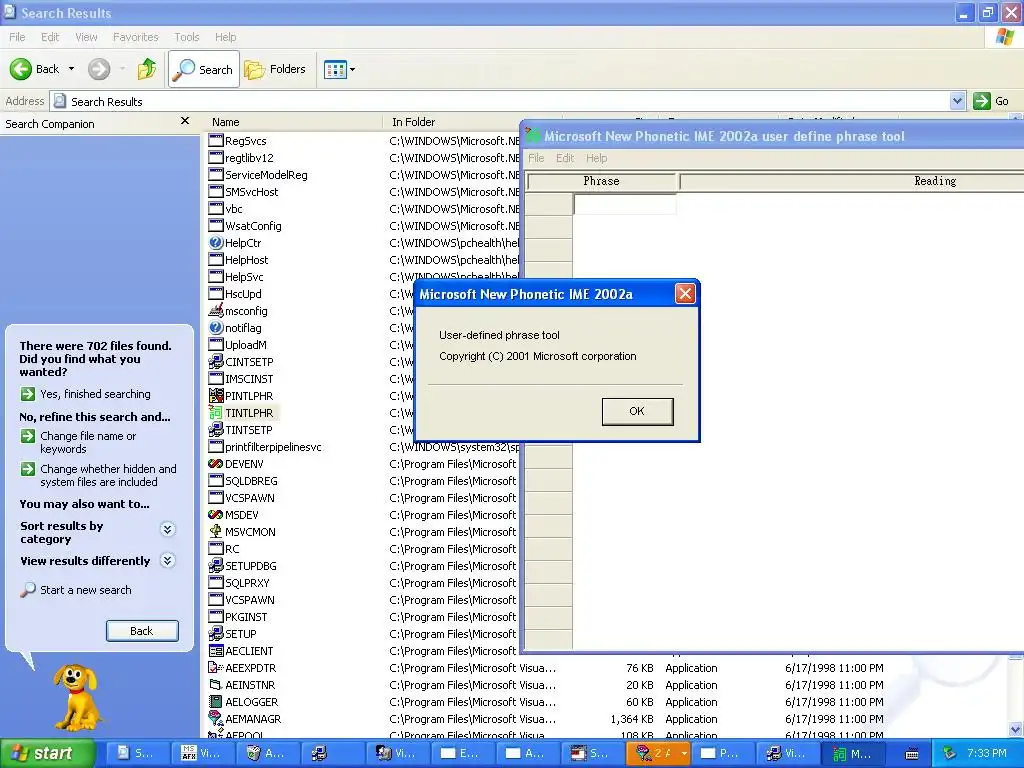
Task: Open the View menu in Search Results
Action: 86,37
